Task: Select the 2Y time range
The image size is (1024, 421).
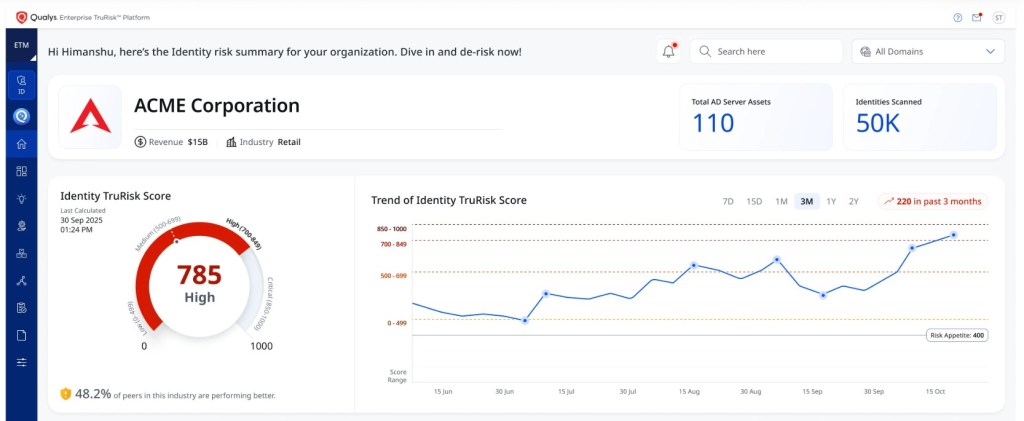Action: click(853, 201)
